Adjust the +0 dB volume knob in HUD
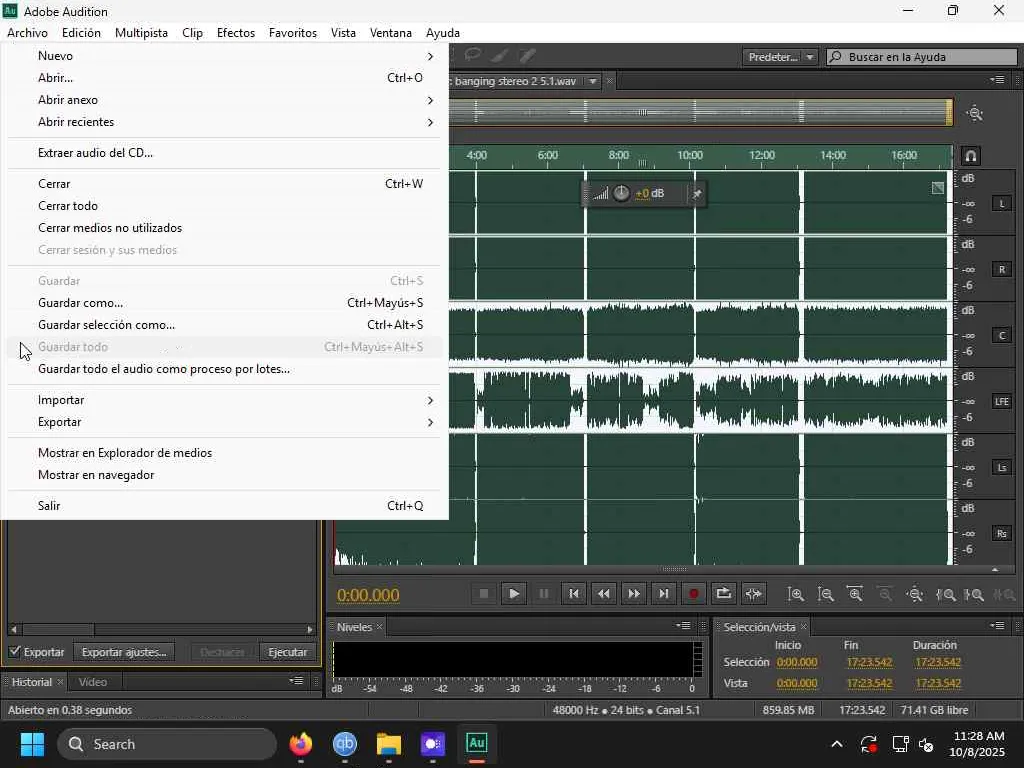 [621, 193]
